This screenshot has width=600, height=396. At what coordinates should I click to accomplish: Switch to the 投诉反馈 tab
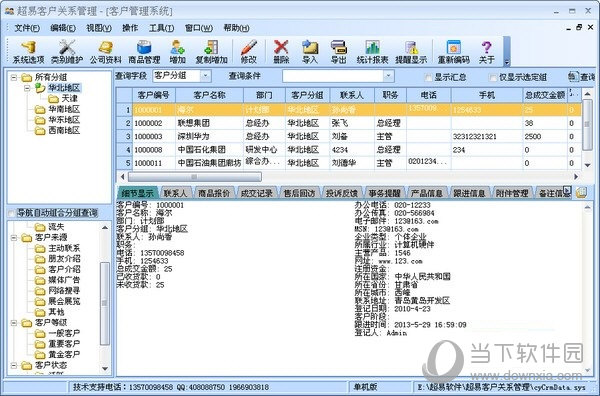[342, 193]
